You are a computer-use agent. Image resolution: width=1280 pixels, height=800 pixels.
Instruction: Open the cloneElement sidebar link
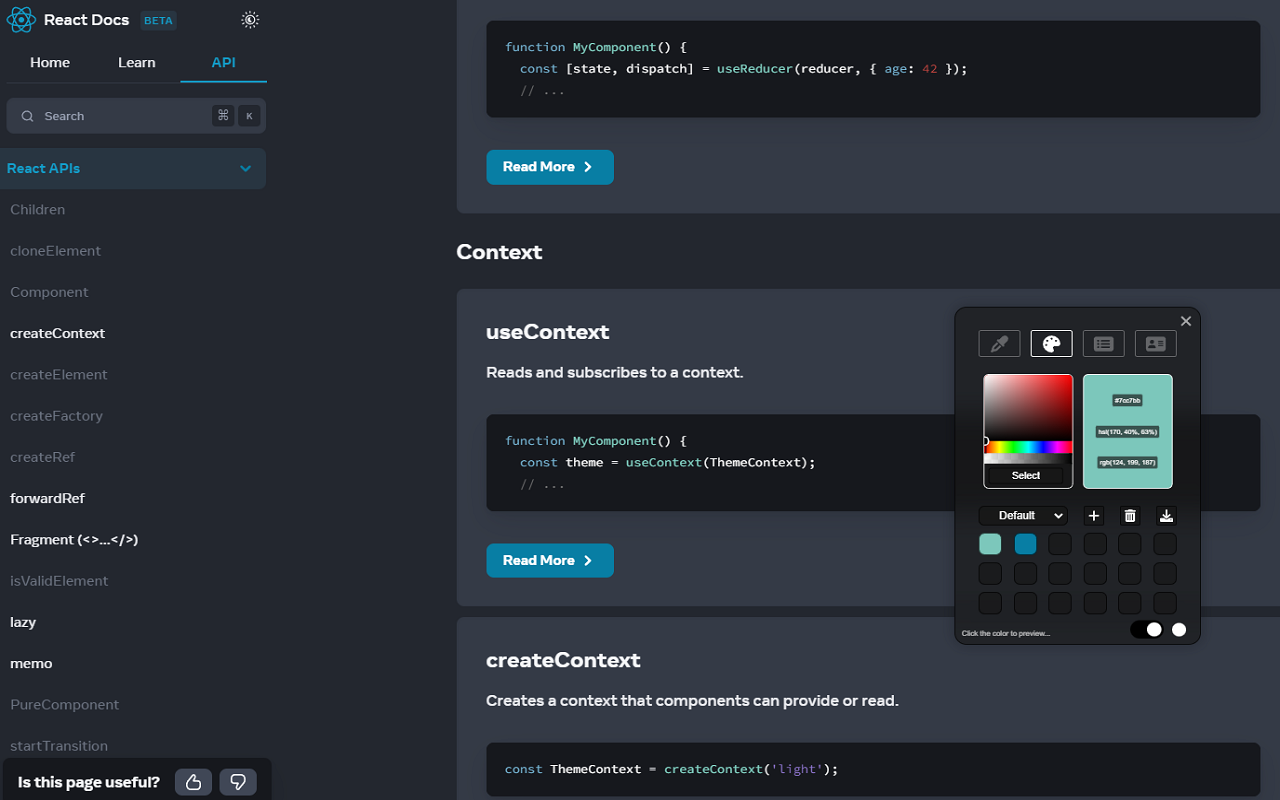click(55, 251)
